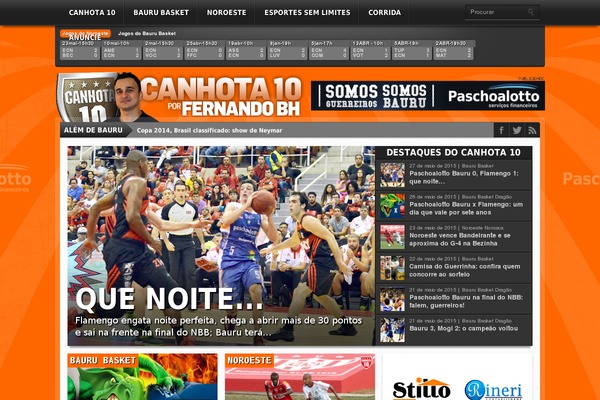Click thumbnail for Noroeste vence Bandeirante
The width and height of the screenshot is (600, 400).
392,237
